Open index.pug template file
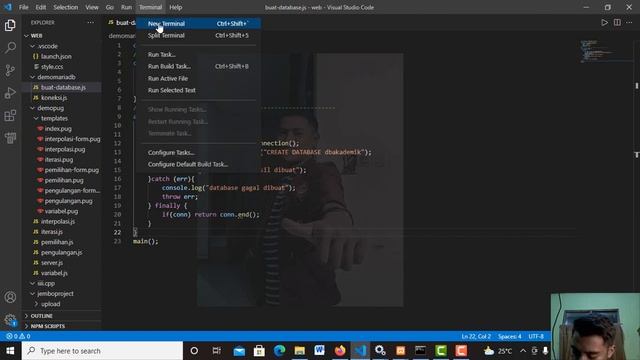This screenshot has width=640, height=360. 58,129
